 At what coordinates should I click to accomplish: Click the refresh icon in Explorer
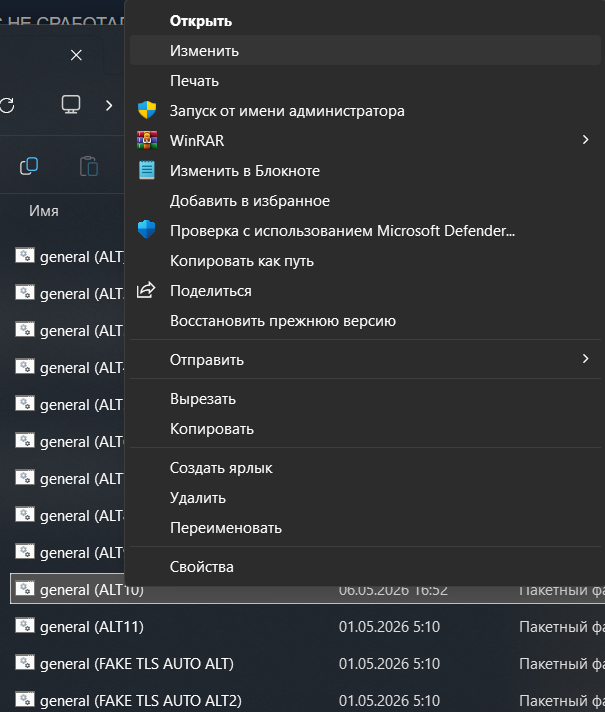tap(7, 105)
